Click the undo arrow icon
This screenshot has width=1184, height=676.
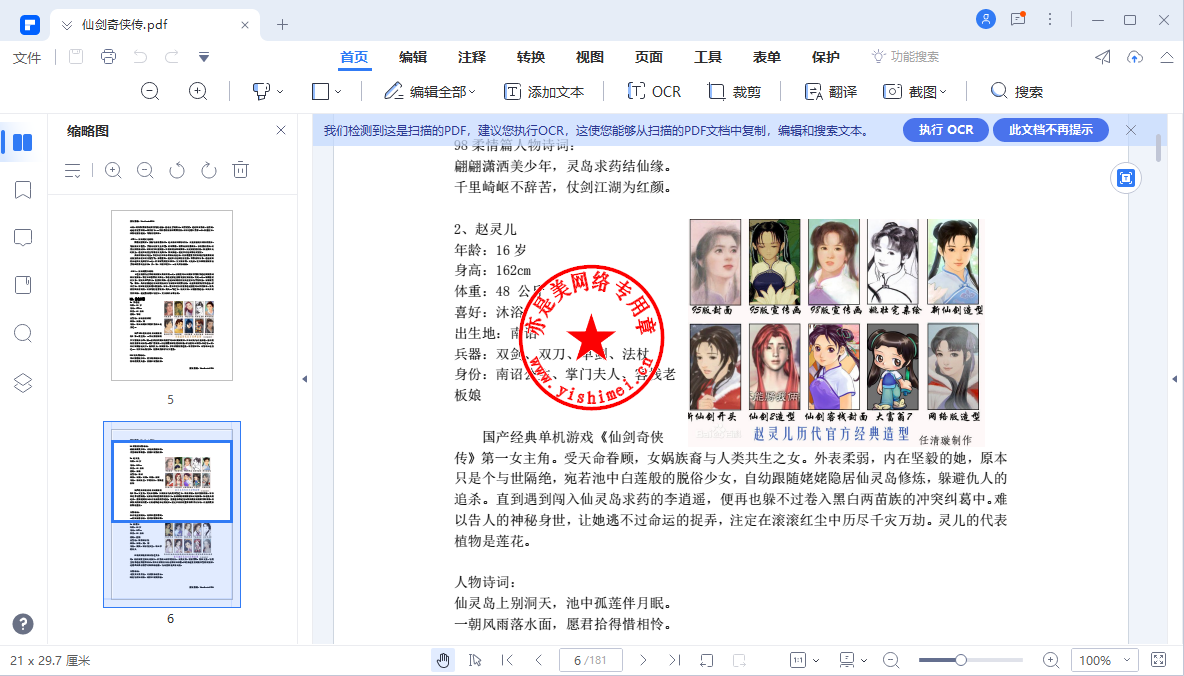point(140,57)
